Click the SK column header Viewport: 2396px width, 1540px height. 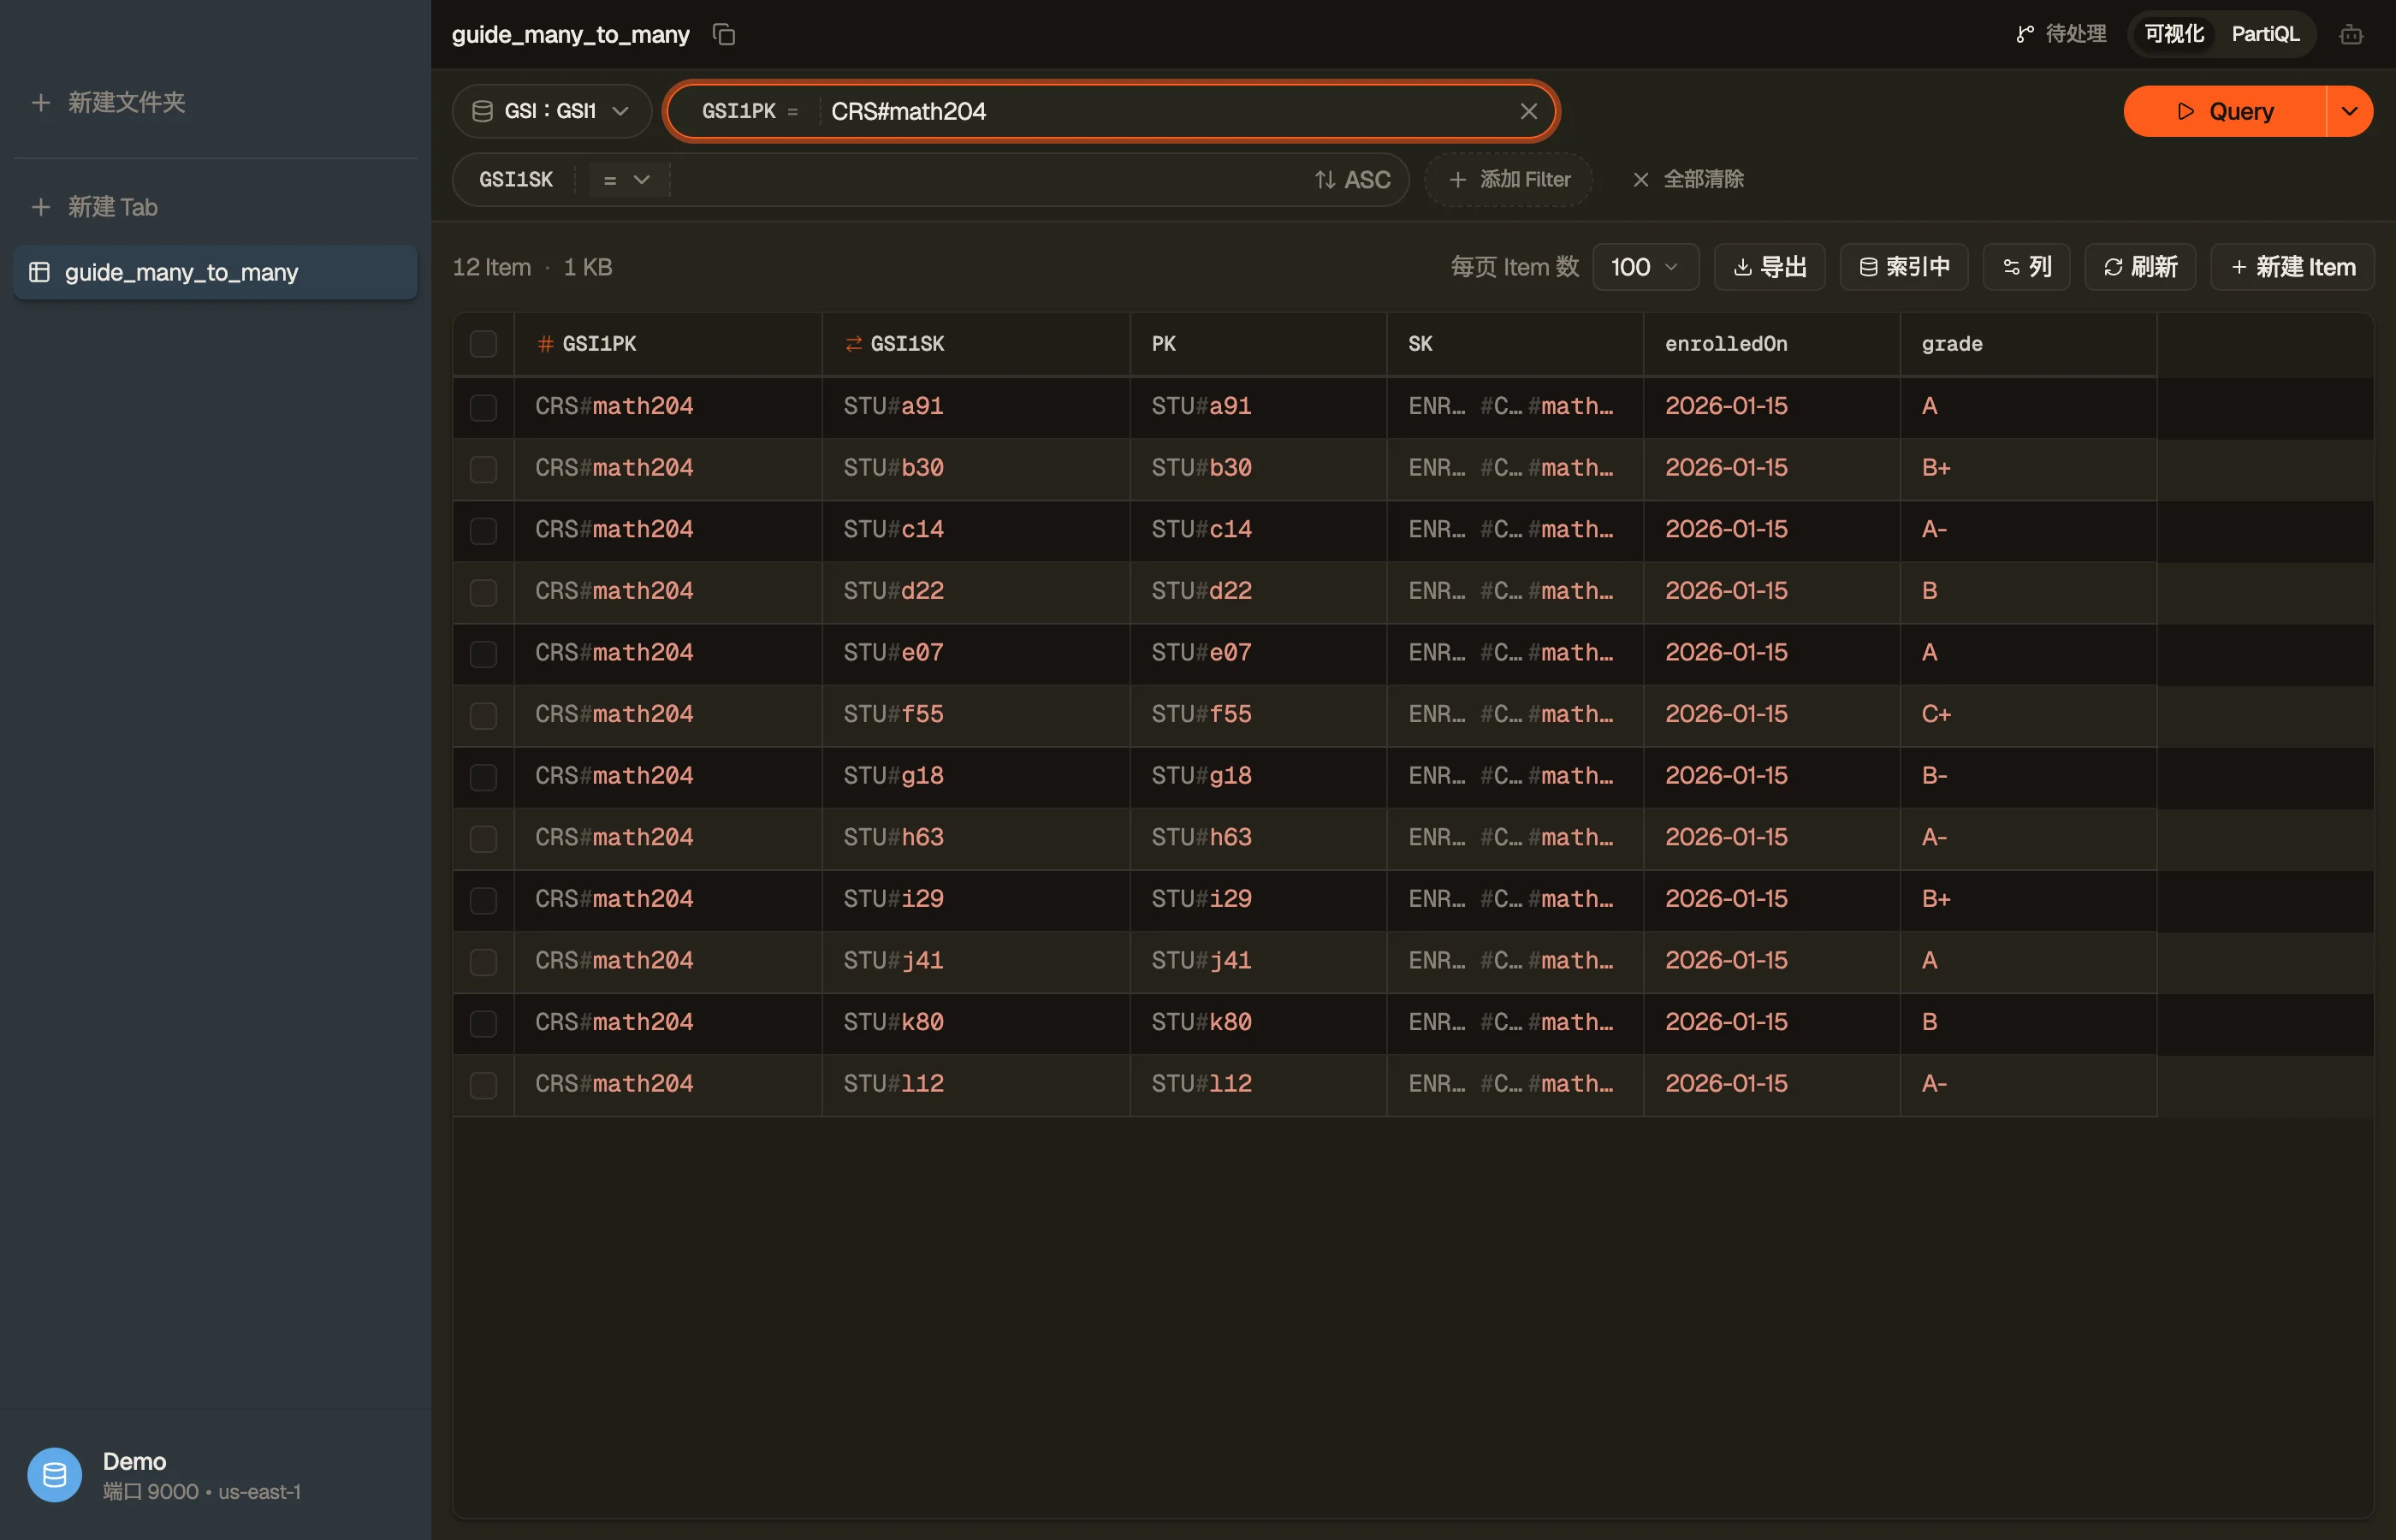[x=1515, y=344]
